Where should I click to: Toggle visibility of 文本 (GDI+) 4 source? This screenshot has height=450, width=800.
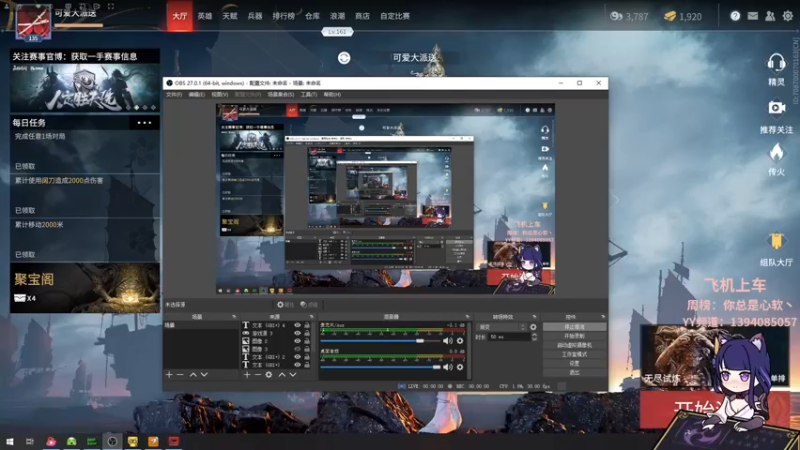click(x=297, y=325)
